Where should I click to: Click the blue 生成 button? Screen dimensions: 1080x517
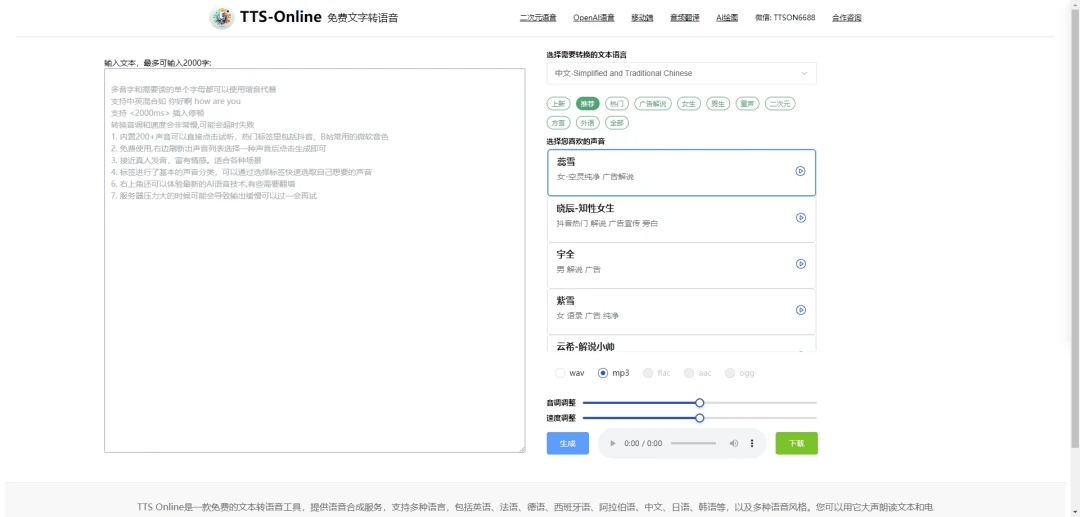567,443
